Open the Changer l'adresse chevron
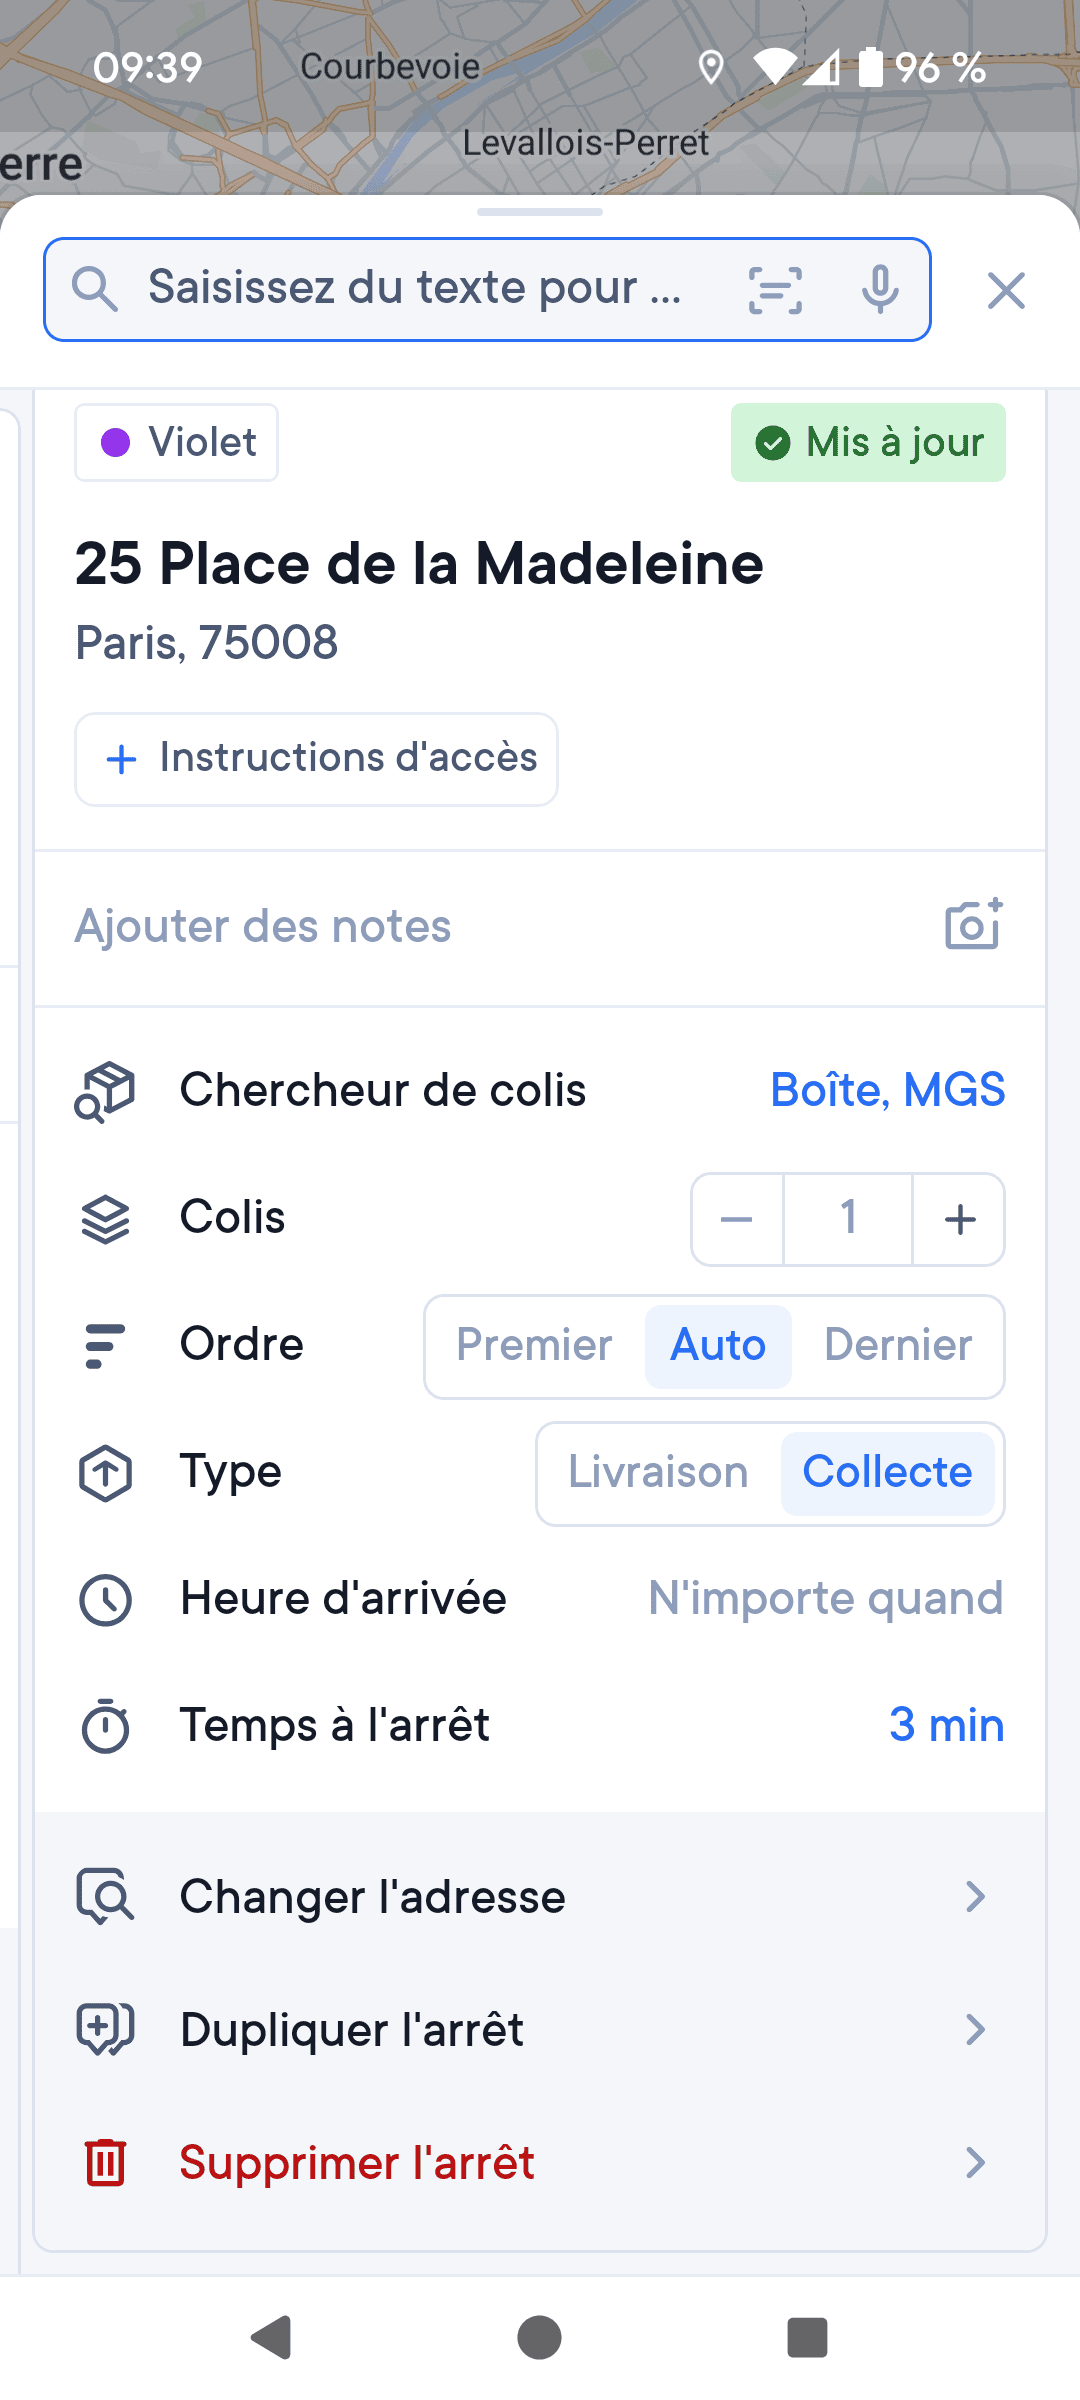 pyautogui.click(x=975, y=1896)
